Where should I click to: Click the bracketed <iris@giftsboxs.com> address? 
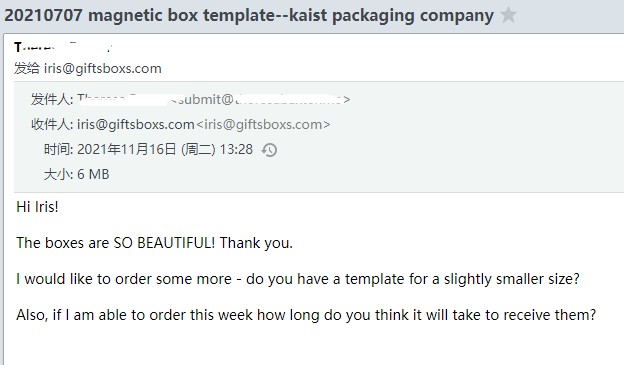coord(263,125)
